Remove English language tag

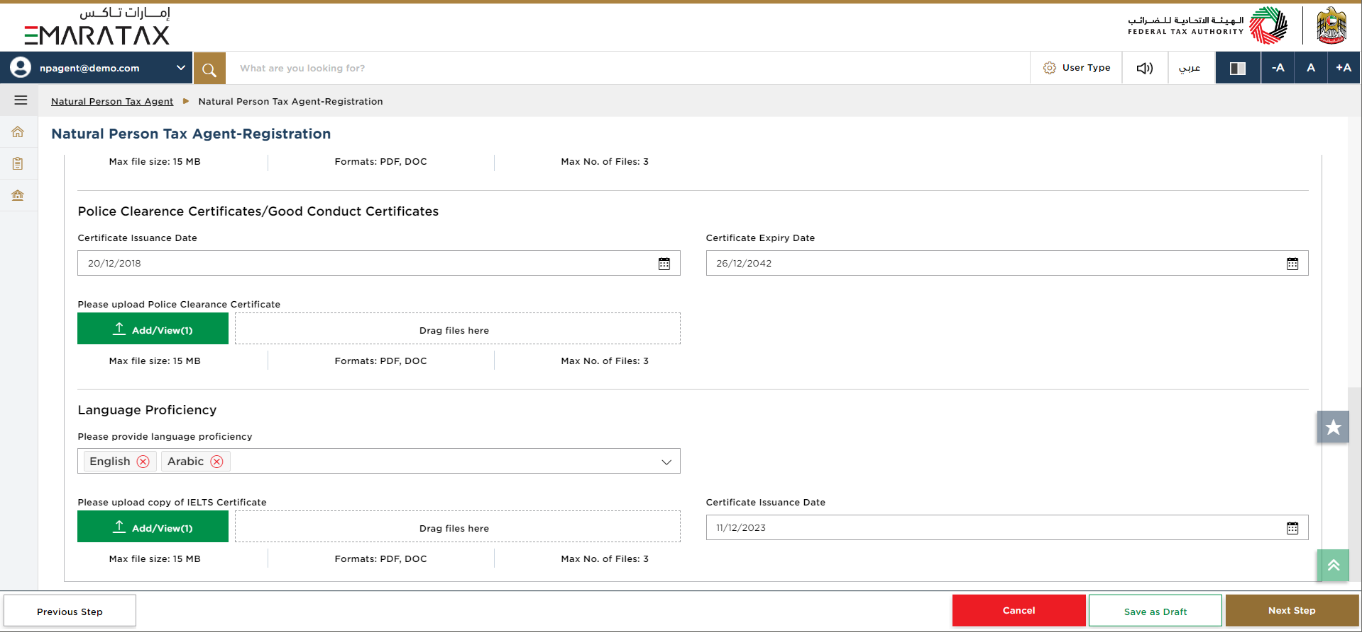click(143, 461)
